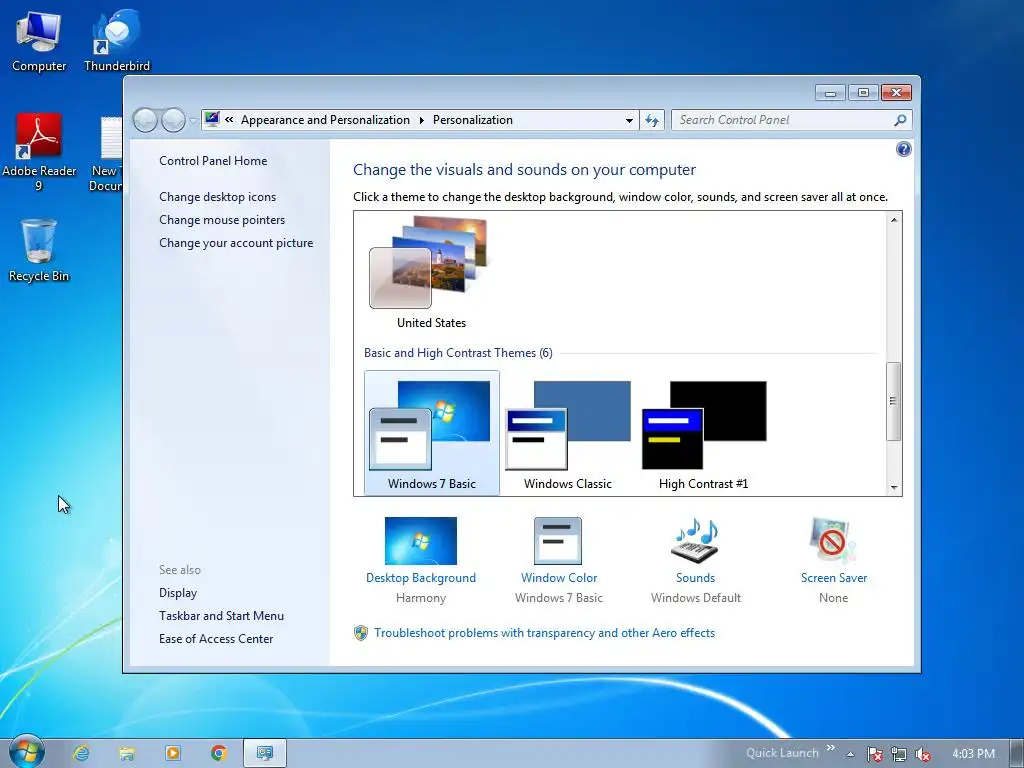This screenshot has height=768, width=1024.
Task: Select the High Contrast #1 theme
Action: tap(703, 433)
